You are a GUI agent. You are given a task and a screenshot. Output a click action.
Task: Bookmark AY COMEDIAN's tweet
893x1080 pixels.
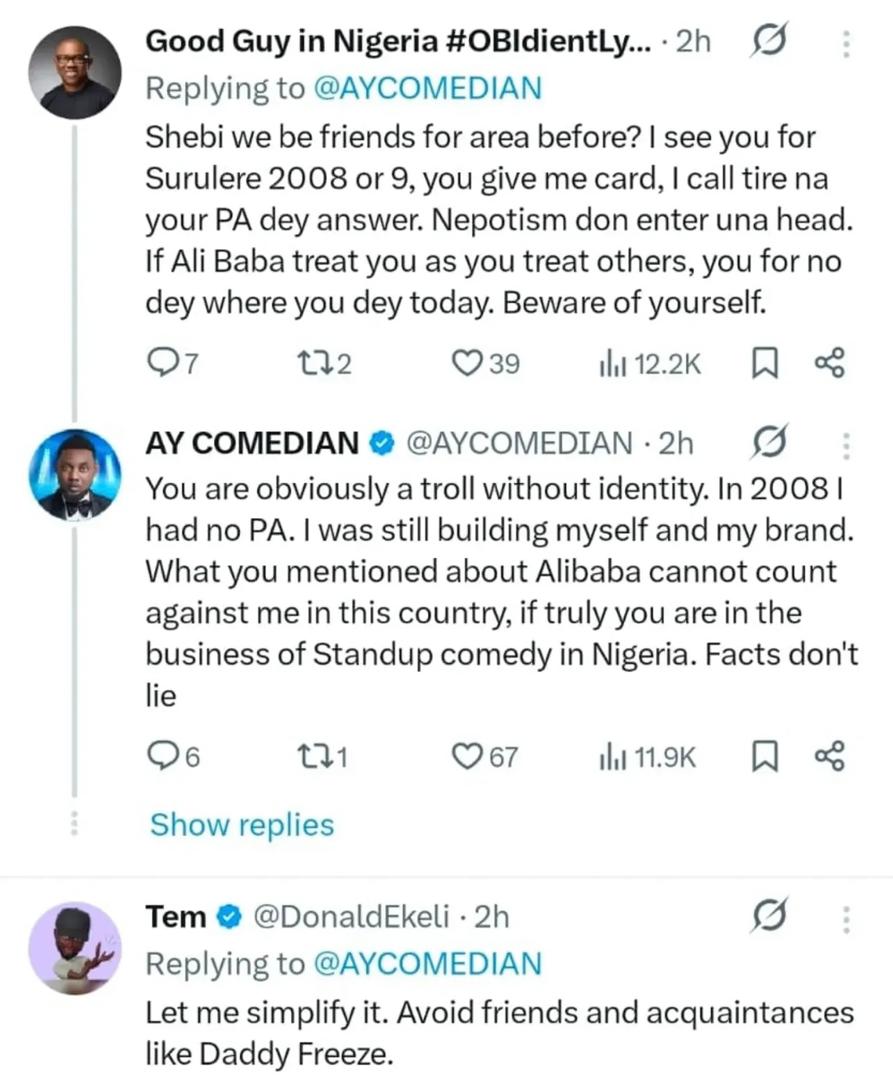(x=764, y=756)
